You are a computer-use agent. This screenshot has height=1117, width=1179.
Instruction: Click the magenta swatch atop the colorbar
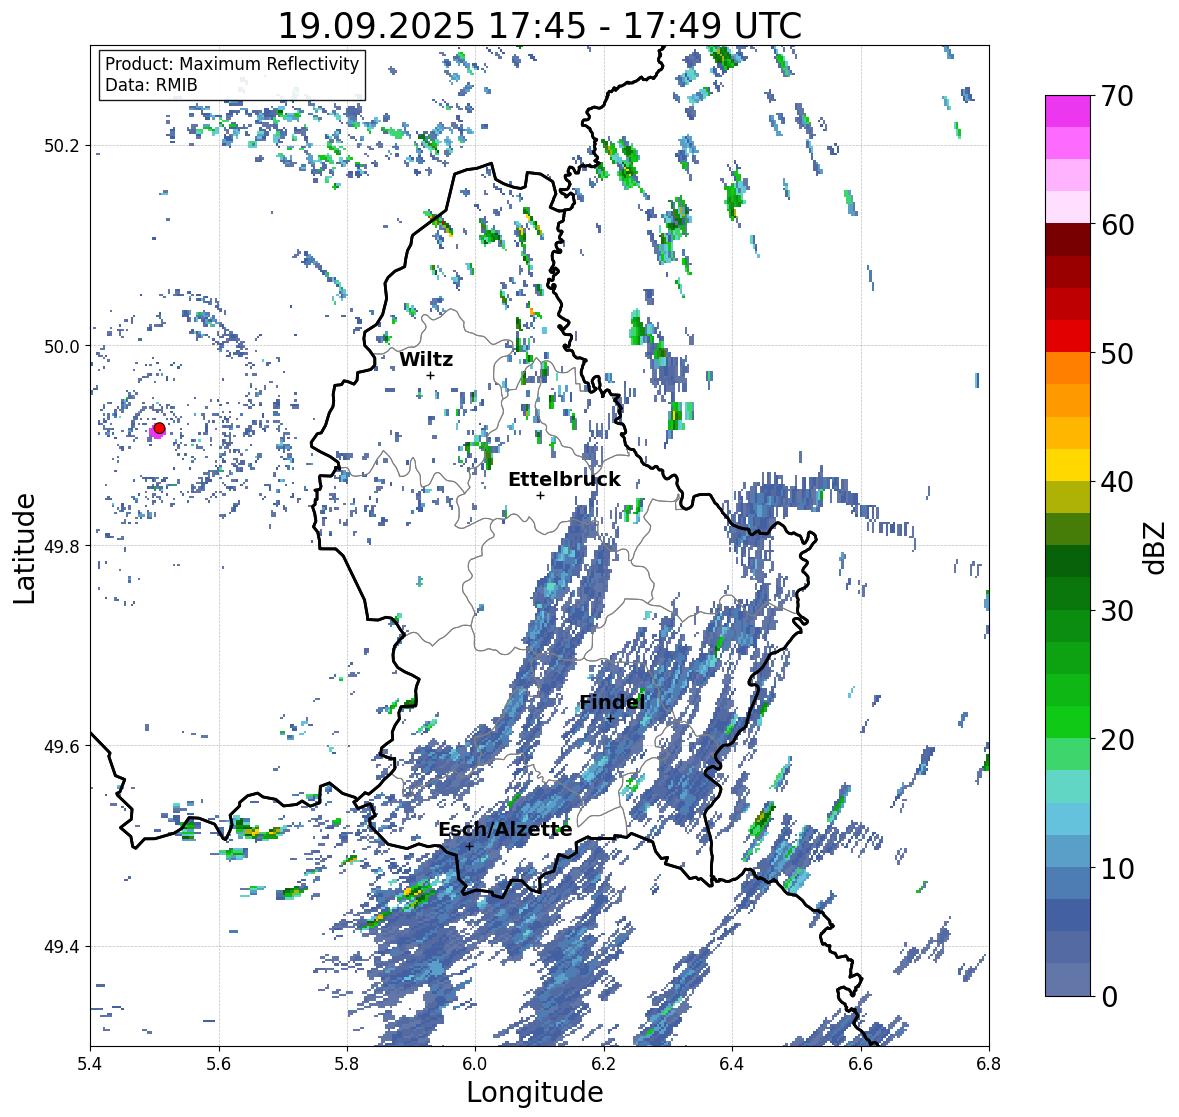tap(1068, 111)
